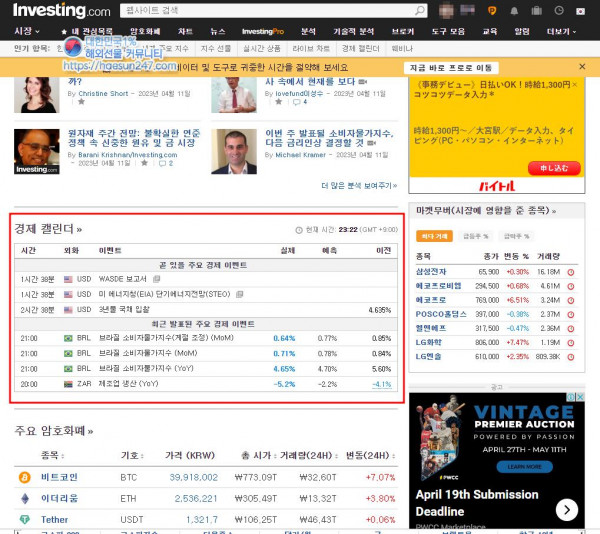This screenshot has height=534, width=600.
Task: Click the user avatar in header
Action: pyautogui.click(x=446, y=10)
